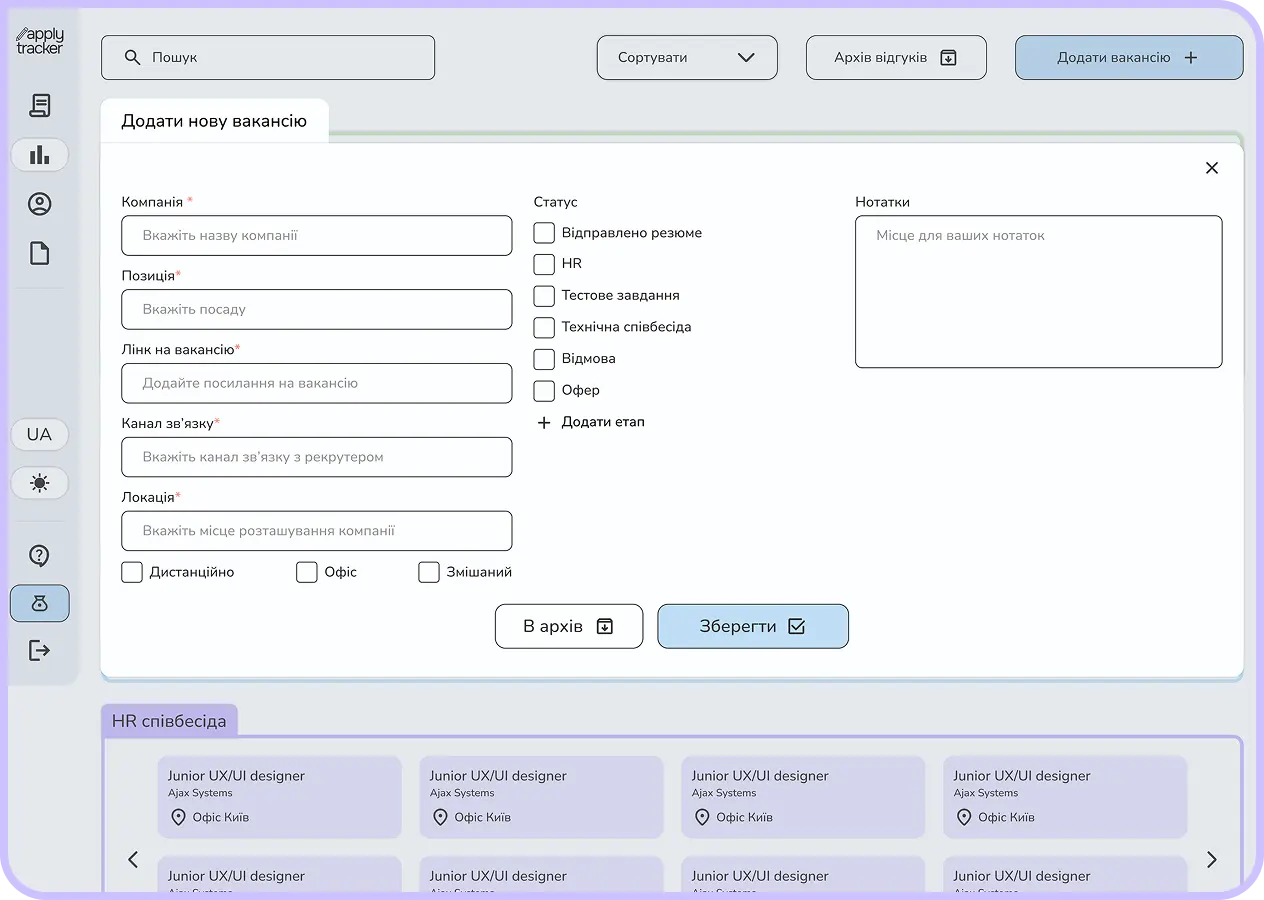
Task: Toggle the light theme sun icon
Action: [x=40, y=483]
